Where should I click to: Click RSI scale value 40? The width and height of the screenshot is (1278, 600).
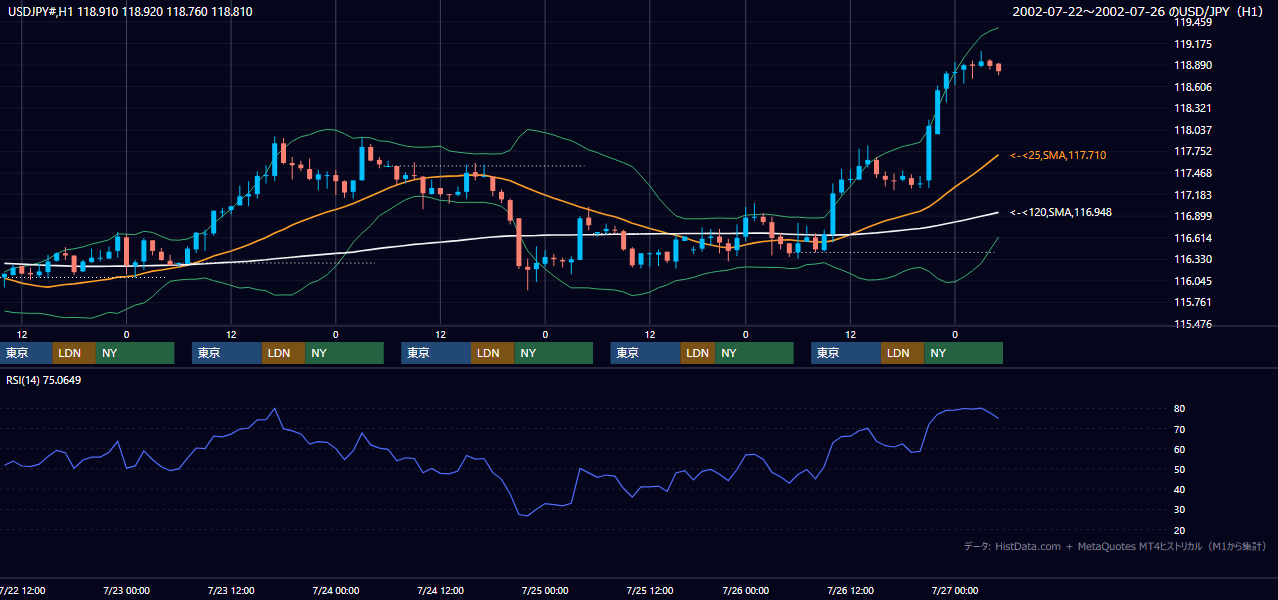click(x=1180, y=489)
